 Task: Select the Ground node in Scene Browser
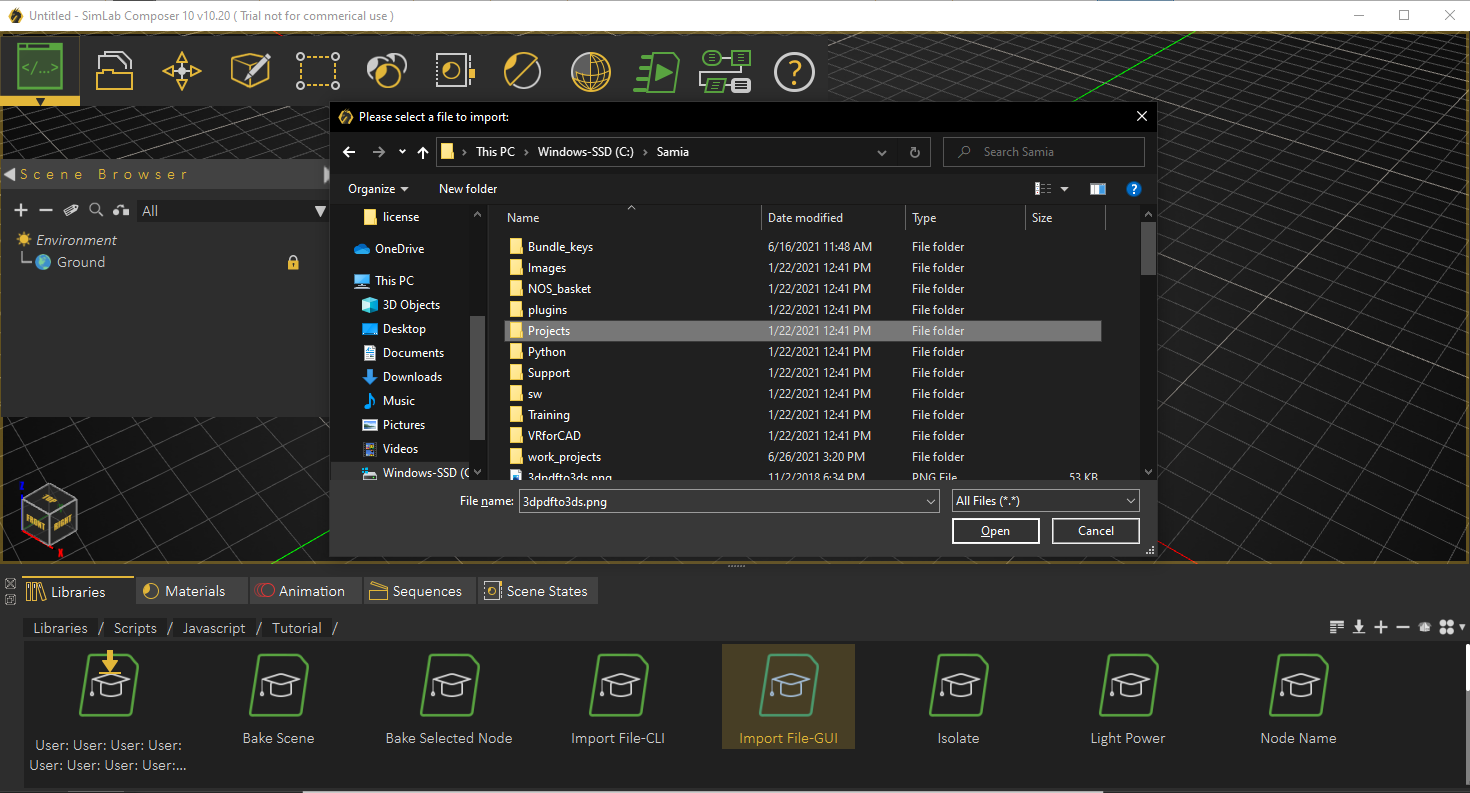(x=81, y=262)
